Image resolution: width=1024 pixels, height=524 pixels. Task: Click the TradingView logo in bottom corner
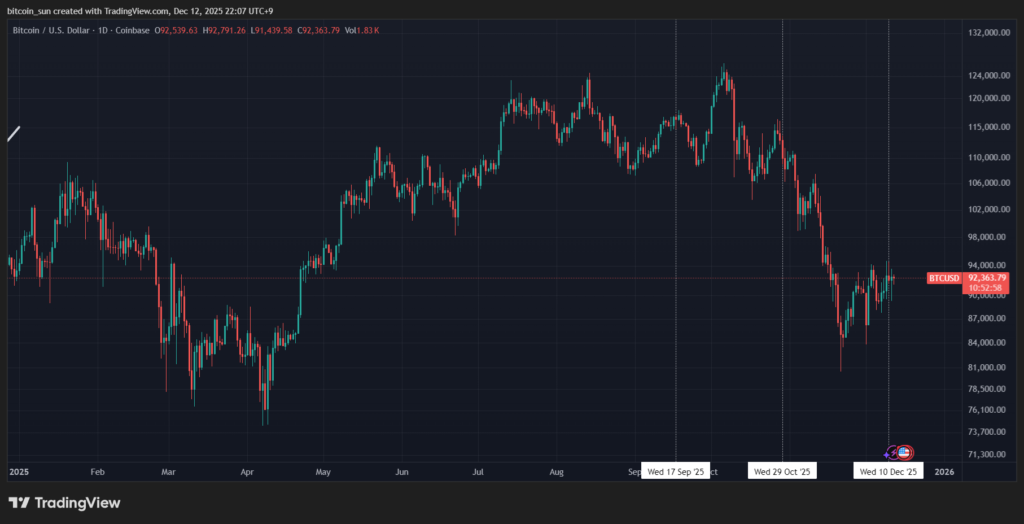pyautogui.click(x=65, y=503)
